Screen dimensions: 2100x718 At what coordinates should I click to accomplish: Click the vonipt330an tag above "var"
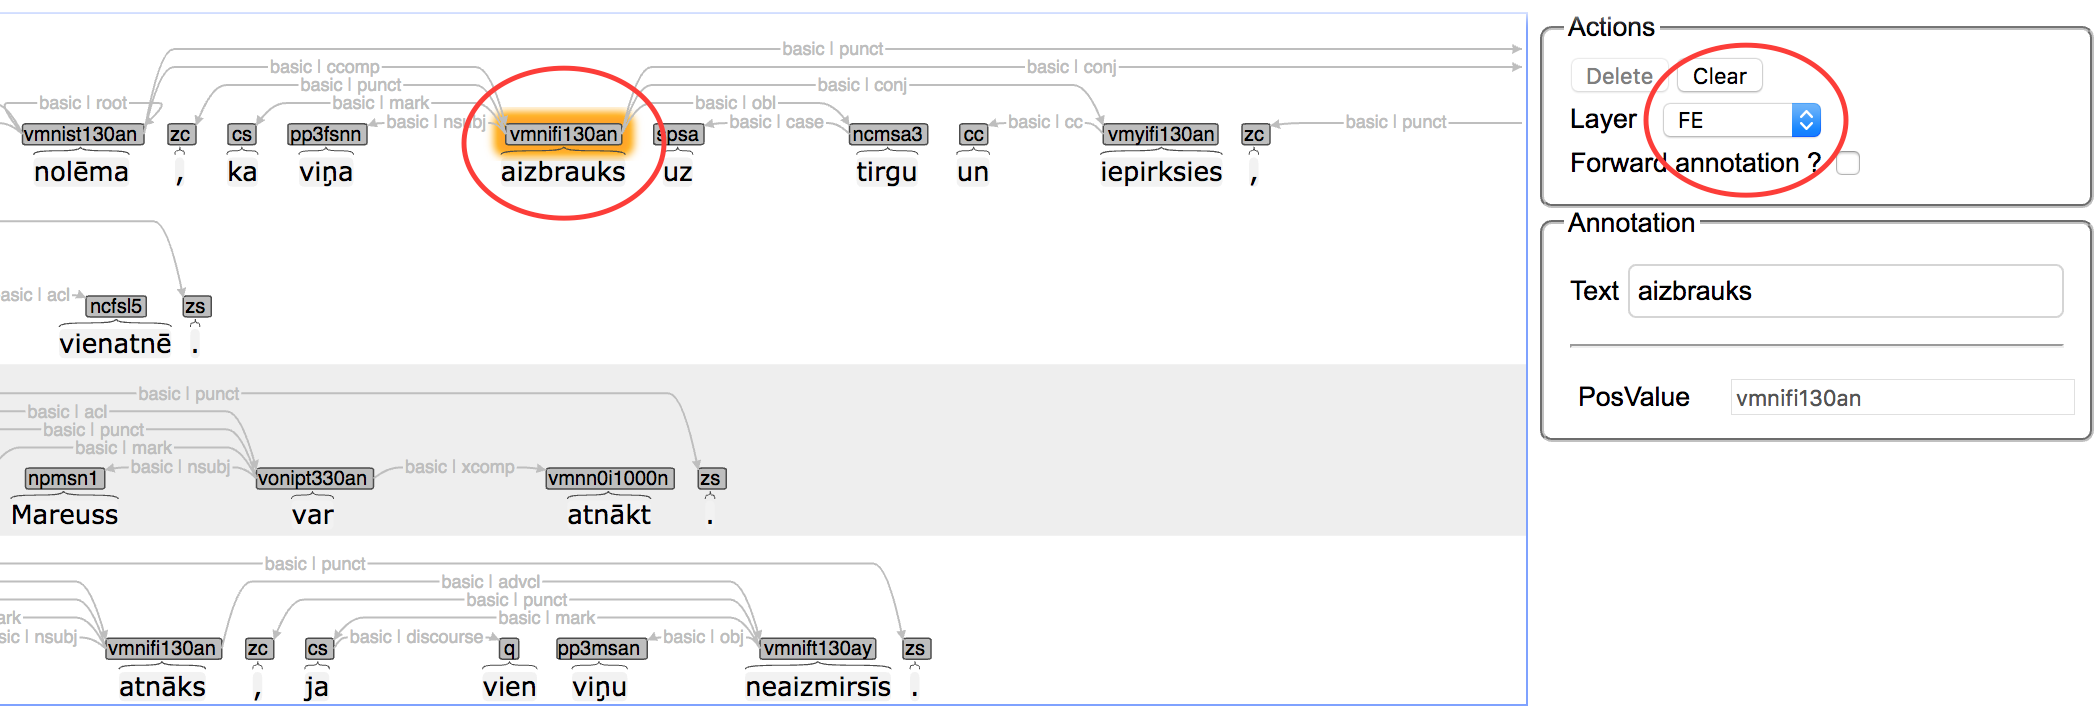click(314, 478)
